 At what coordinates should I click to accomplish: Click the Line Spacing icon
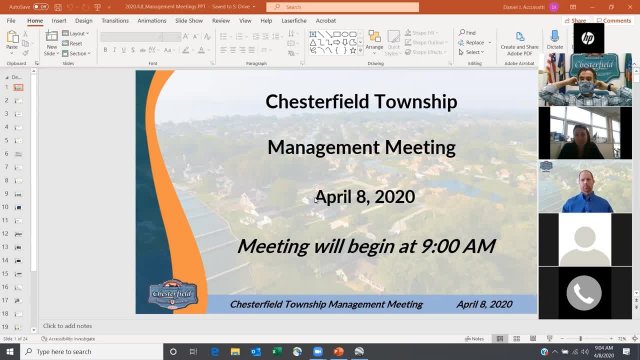277,36
